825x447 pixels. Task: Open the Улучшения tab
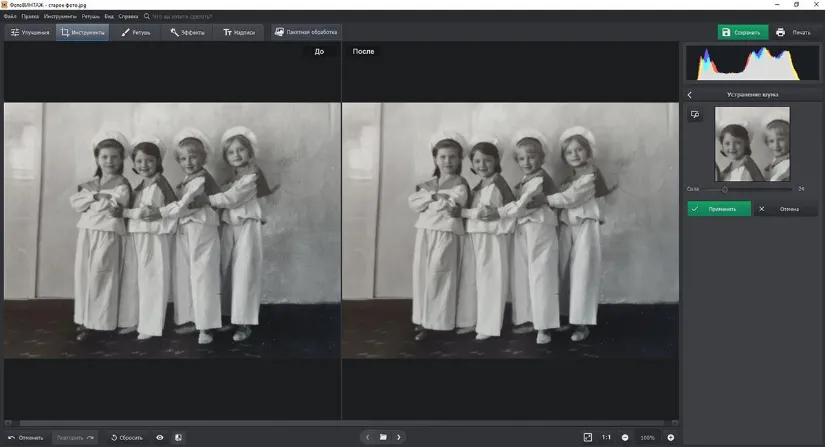(29, 32)
